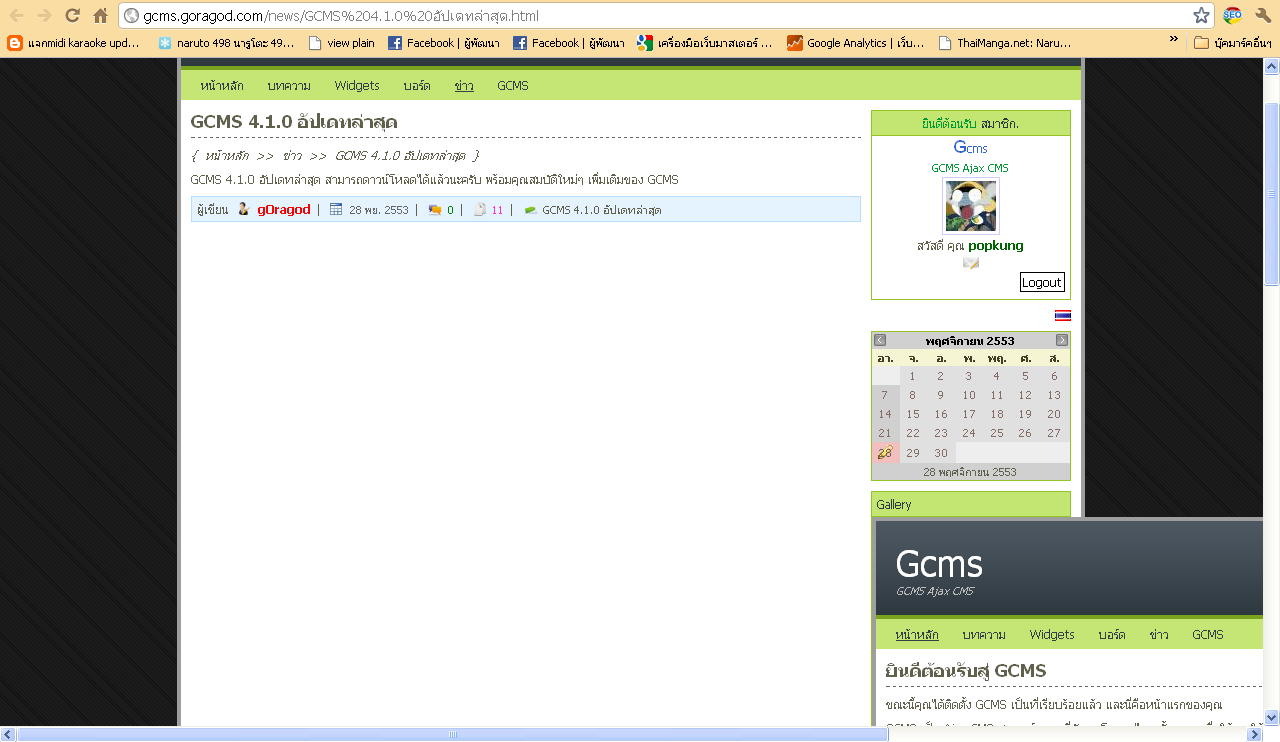Open the บอร์ด menu in main site
The image size is (1280, 742).
coord(417,86)
